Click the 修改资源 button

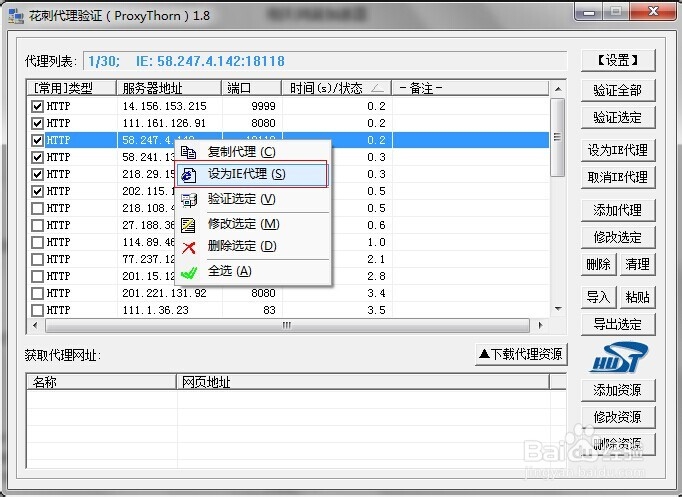(x=618, y=417)
